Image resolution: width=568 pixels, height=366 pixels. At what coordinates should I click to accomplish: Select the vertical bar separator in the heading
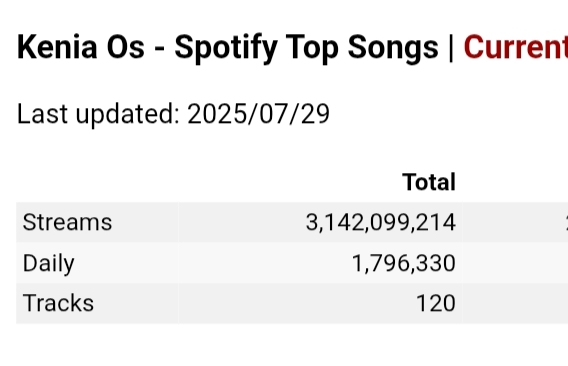(x=451, y=48)
